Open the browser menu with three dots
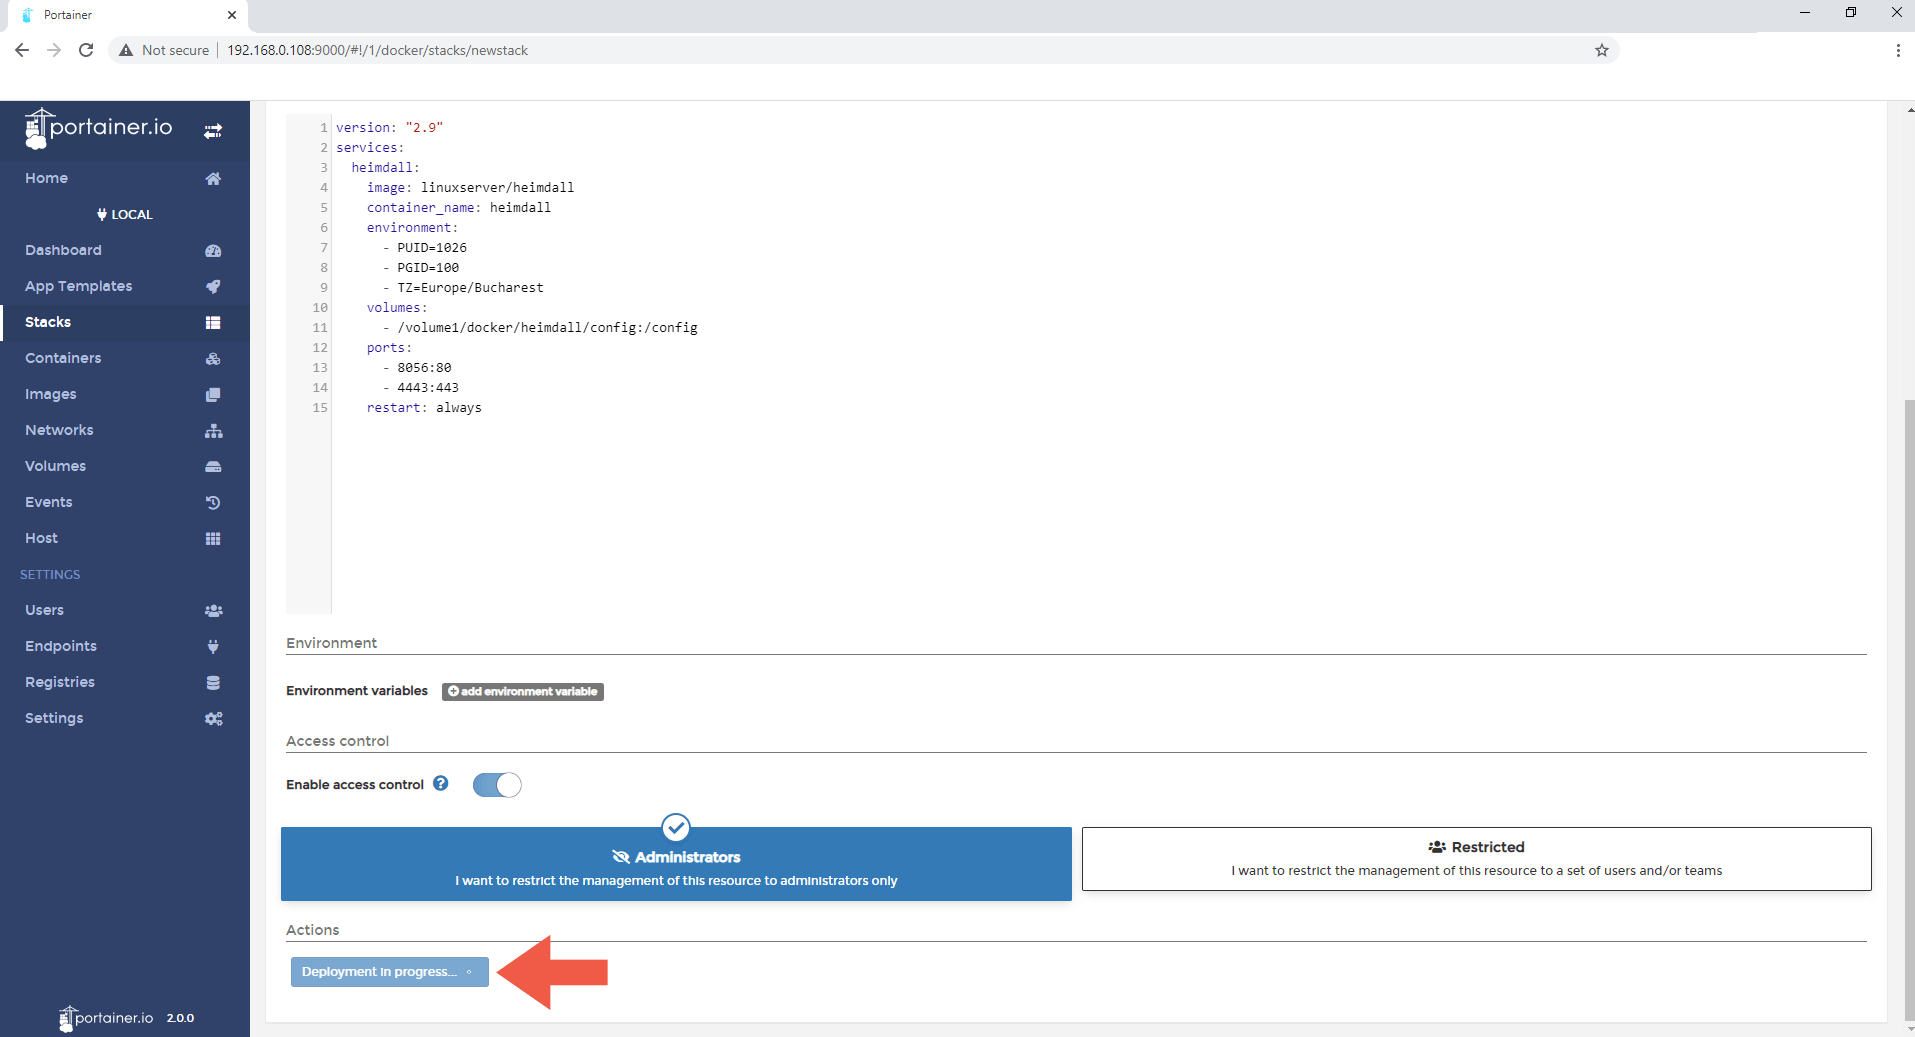 coord(1897,50)
